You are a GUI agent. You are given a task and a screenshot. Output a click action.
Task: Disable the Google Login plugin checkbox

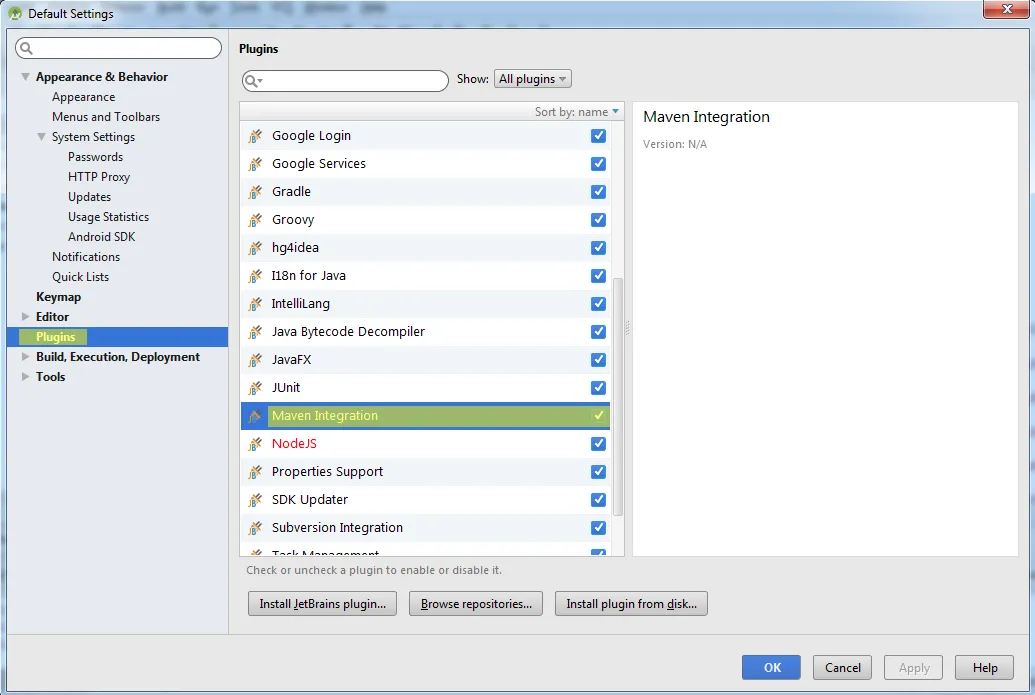point(598,135)
